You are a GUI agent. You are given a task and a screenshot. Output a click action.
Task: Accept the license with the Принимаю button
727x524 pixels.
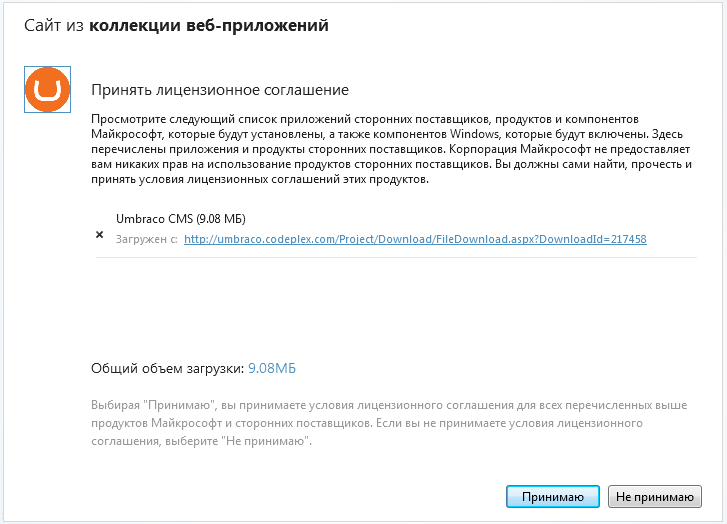pyautogui.click(x=553, y=497)
